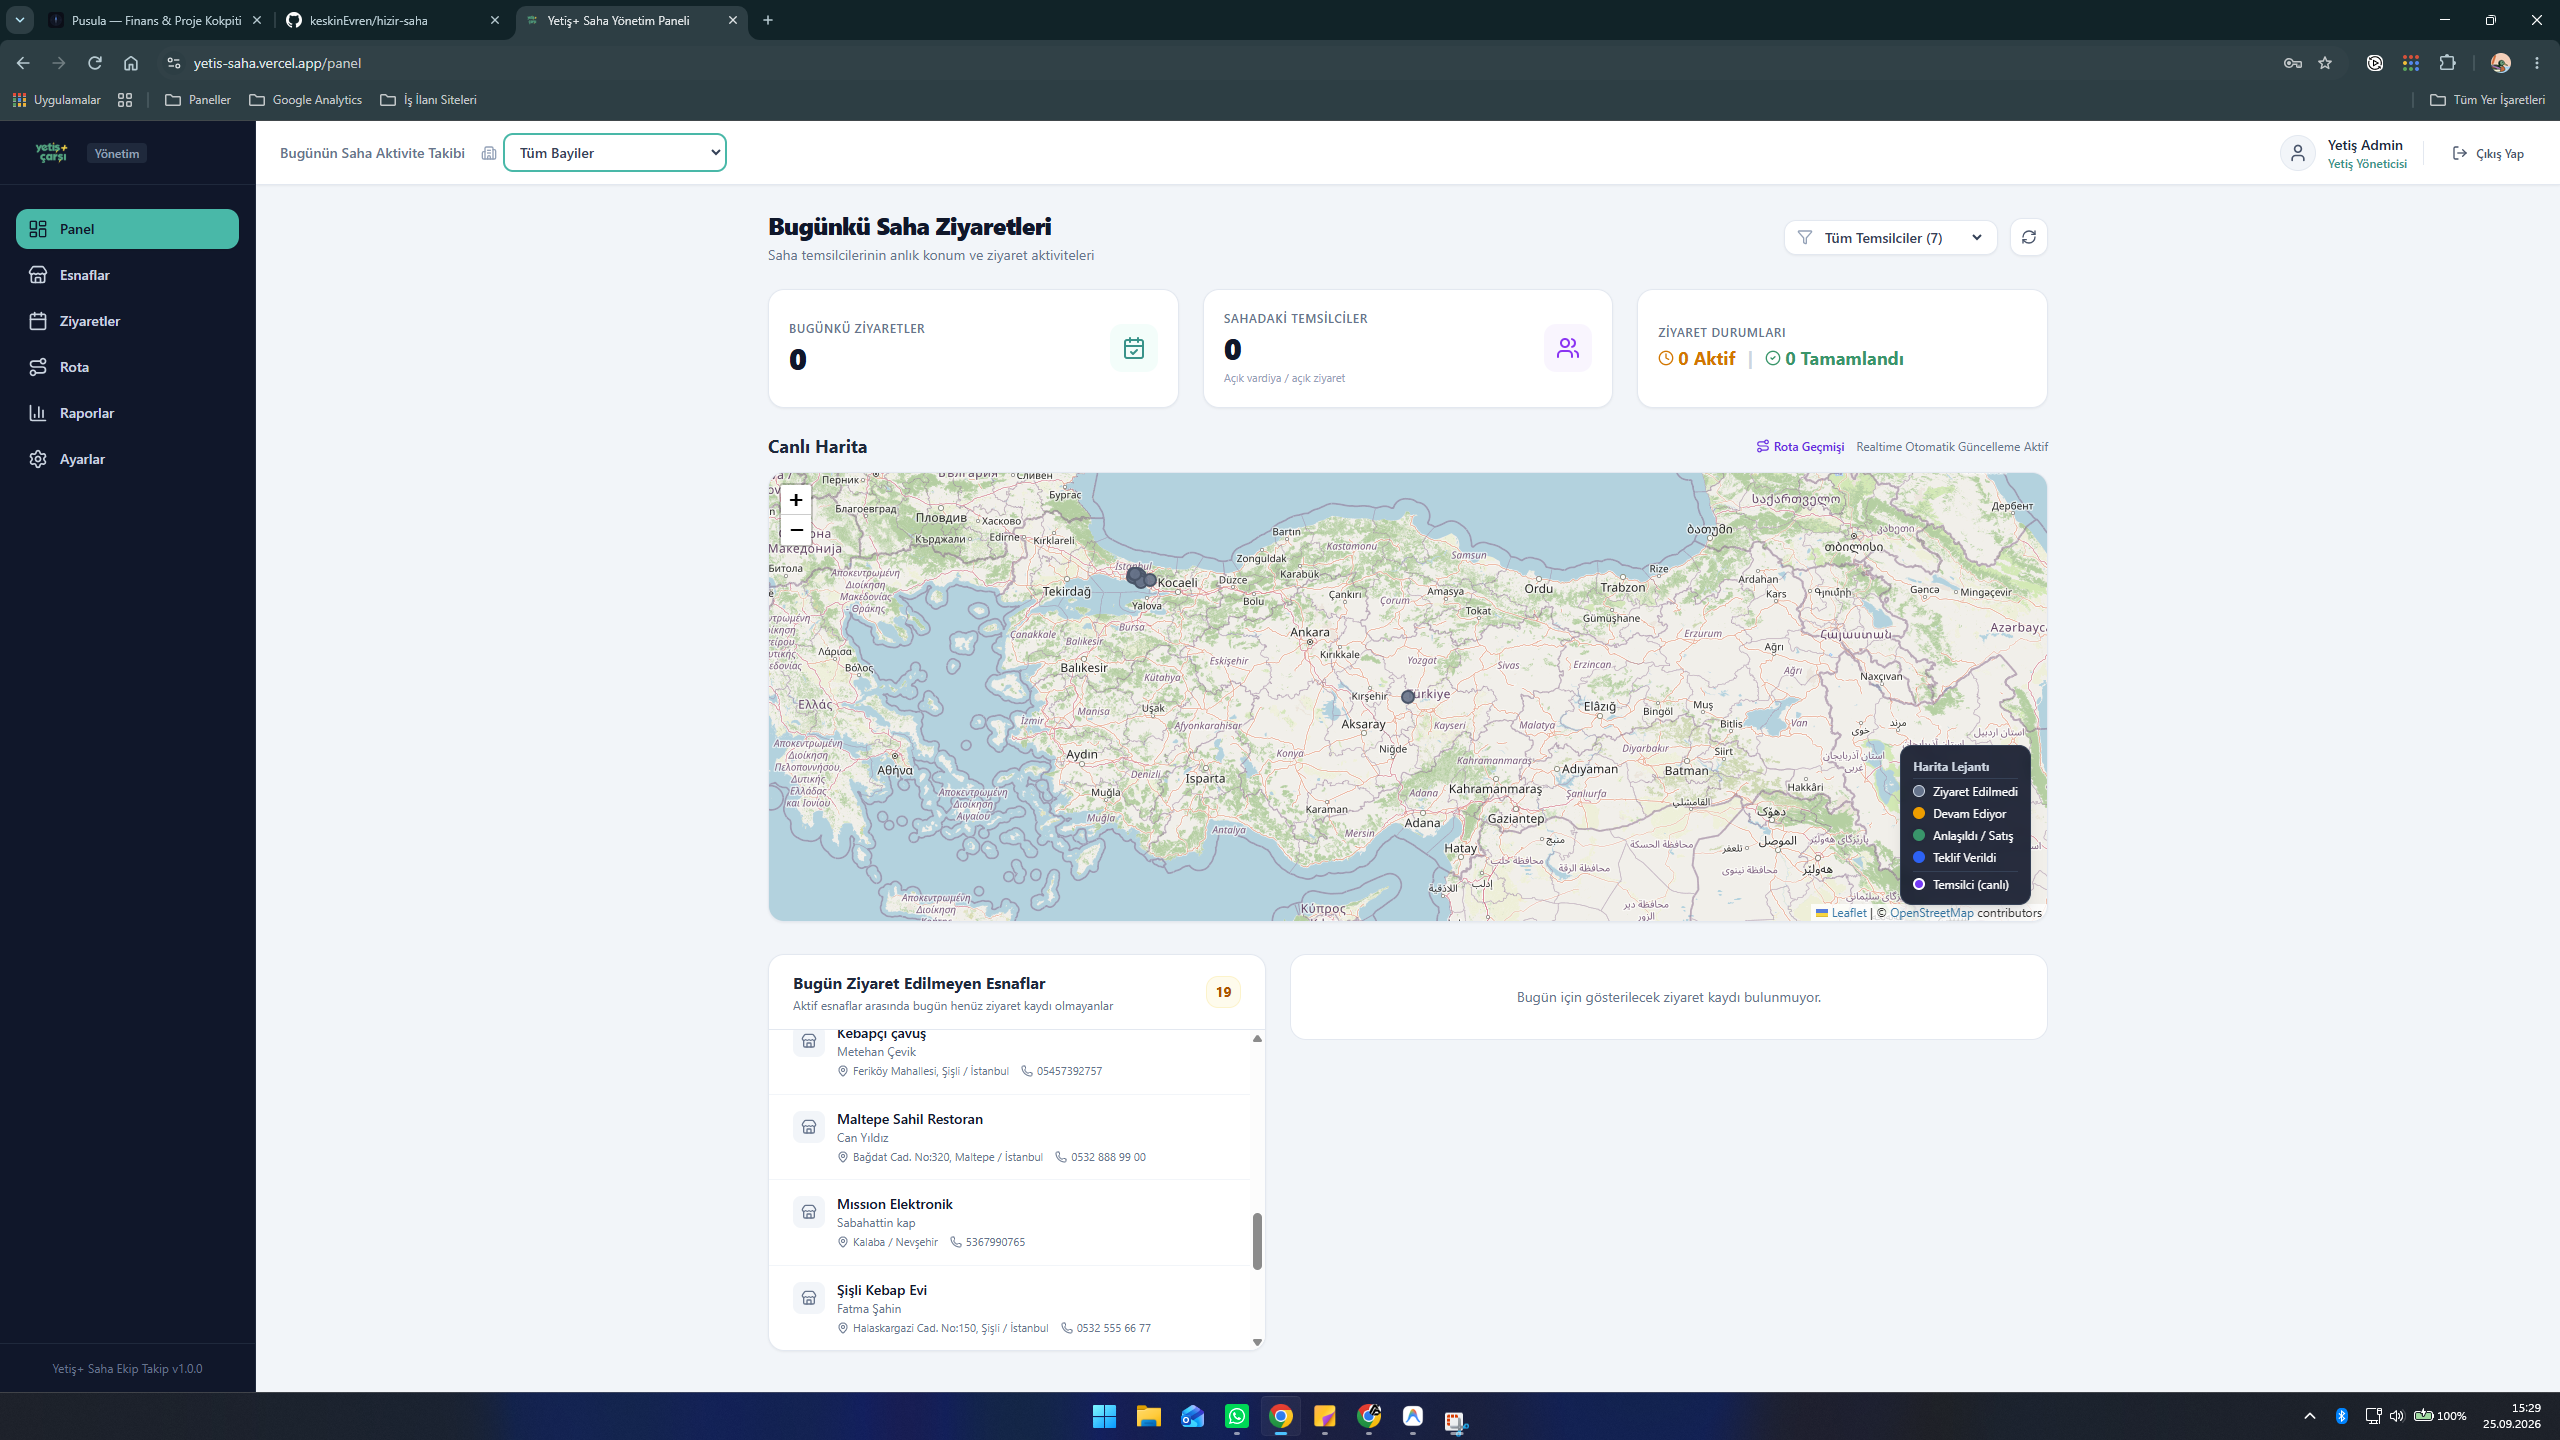Viewport: 2560px width, 1440px height.
Task: Open the Panel sidebar item
Action: pyautogui.click(x=127, y=229)
